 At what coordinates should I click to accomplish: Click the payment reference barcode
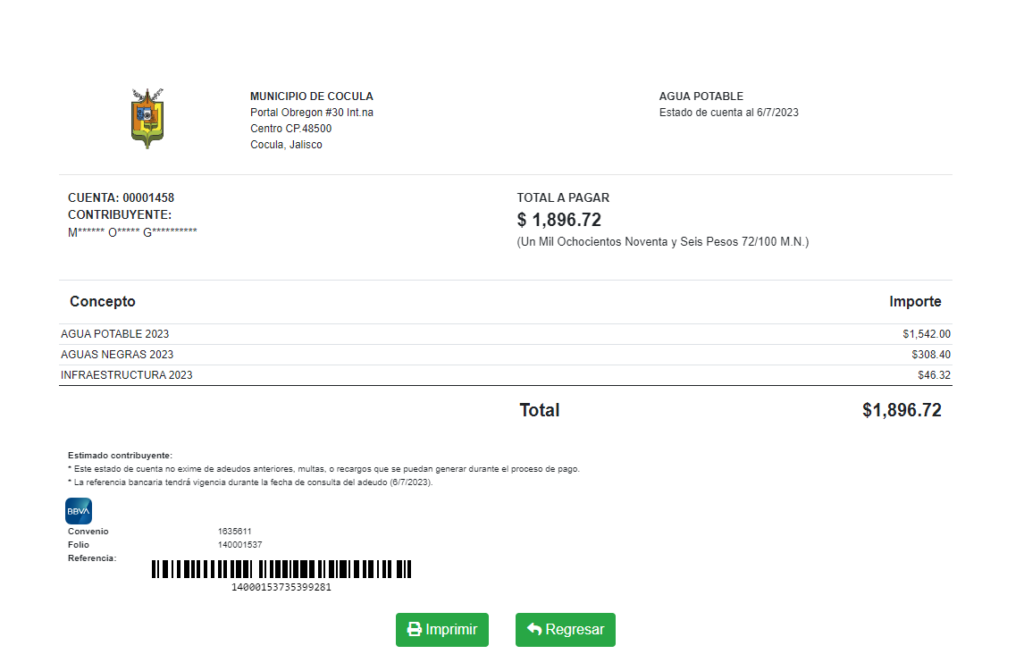281,569
